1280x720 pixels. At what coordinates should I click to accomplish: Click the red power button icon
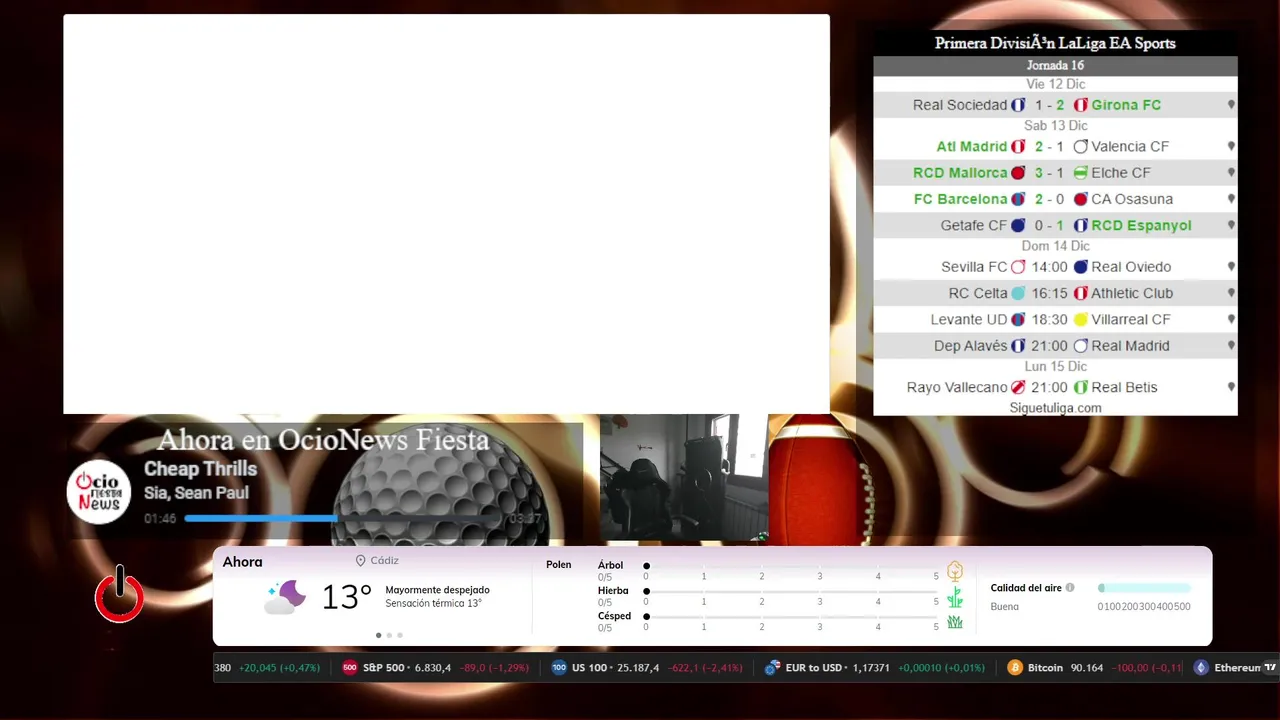(x=119, y=595)
